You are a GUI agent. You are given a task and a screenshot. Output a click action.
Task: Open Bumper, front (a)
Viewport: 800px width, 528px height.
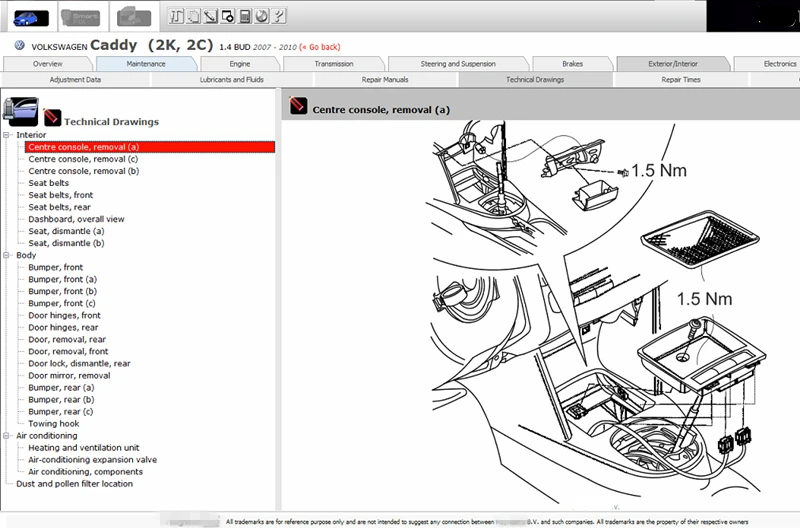pos(63,279)
